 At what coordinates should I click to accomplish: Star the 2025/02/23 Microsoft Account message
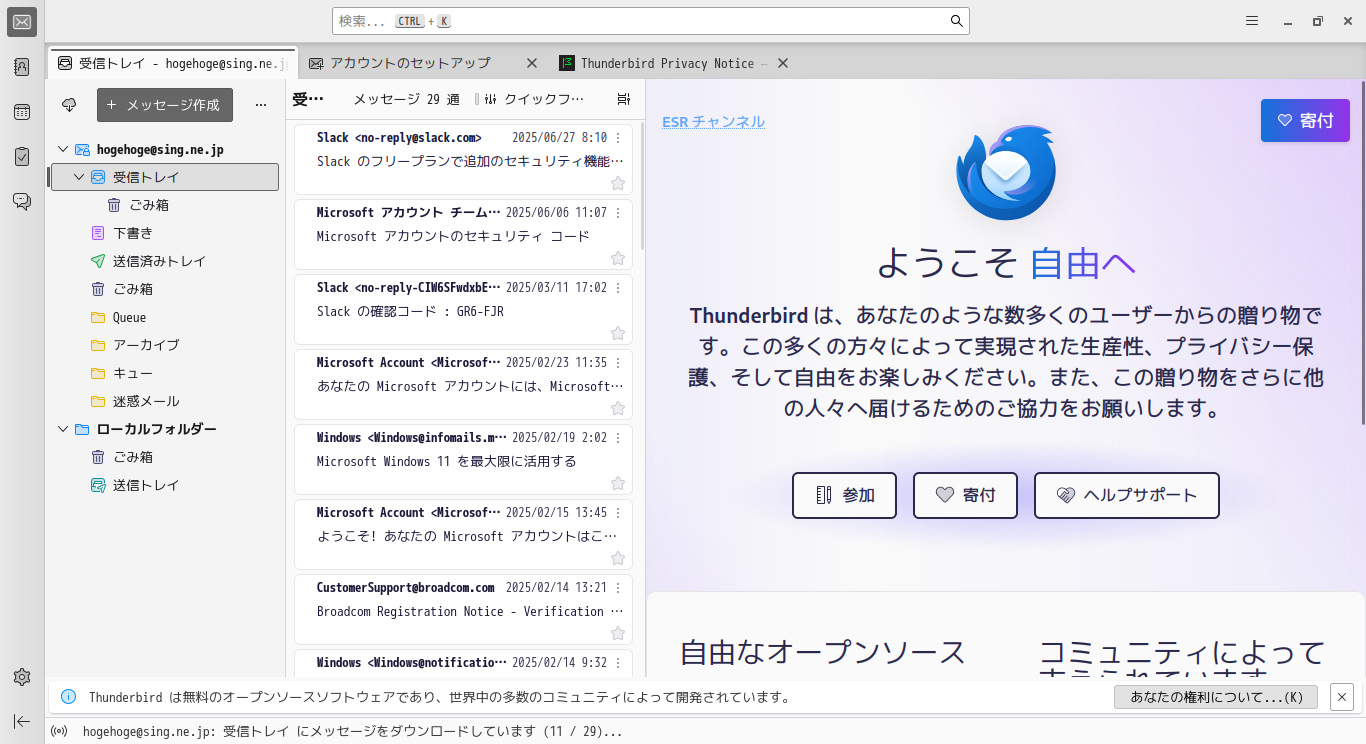(618, 408)
